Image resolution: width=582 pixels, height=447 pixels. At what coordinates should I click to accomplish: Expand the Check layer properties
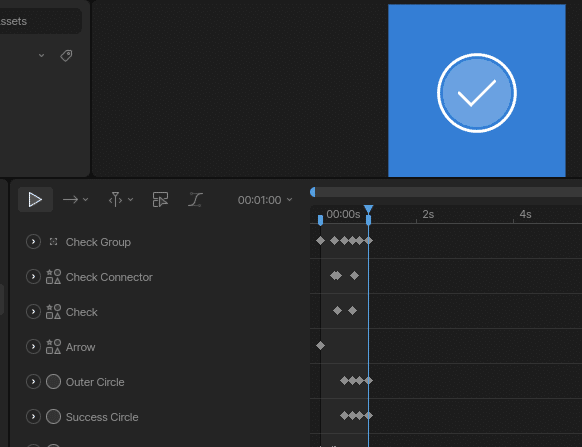pyautogui.click(x=33, y=311)
